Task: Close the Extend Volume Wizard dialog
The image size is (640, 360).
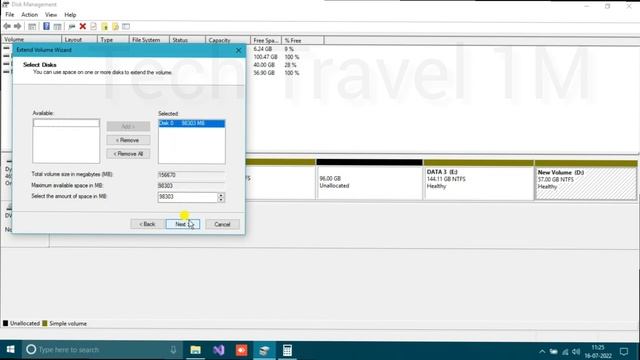Action: point(238,50)
